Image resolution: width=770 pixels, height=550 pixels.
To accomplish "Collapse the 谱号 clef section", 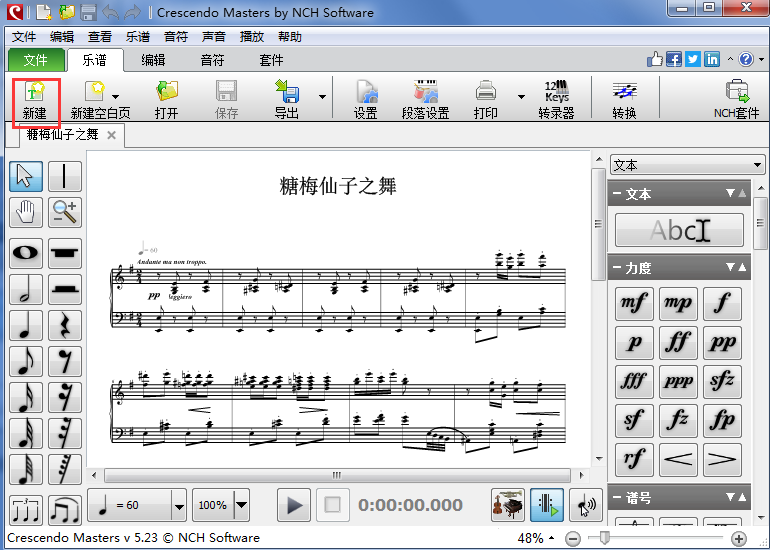I will tap(617, 498).
